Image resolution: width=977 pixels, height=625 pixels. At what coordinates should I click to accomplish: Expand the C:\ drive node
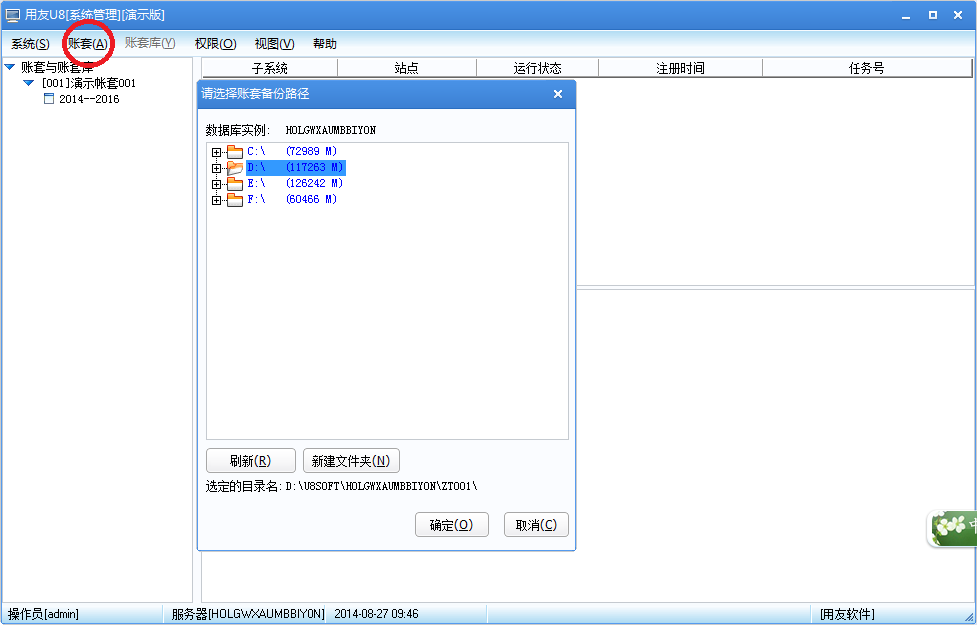(216, 152)
